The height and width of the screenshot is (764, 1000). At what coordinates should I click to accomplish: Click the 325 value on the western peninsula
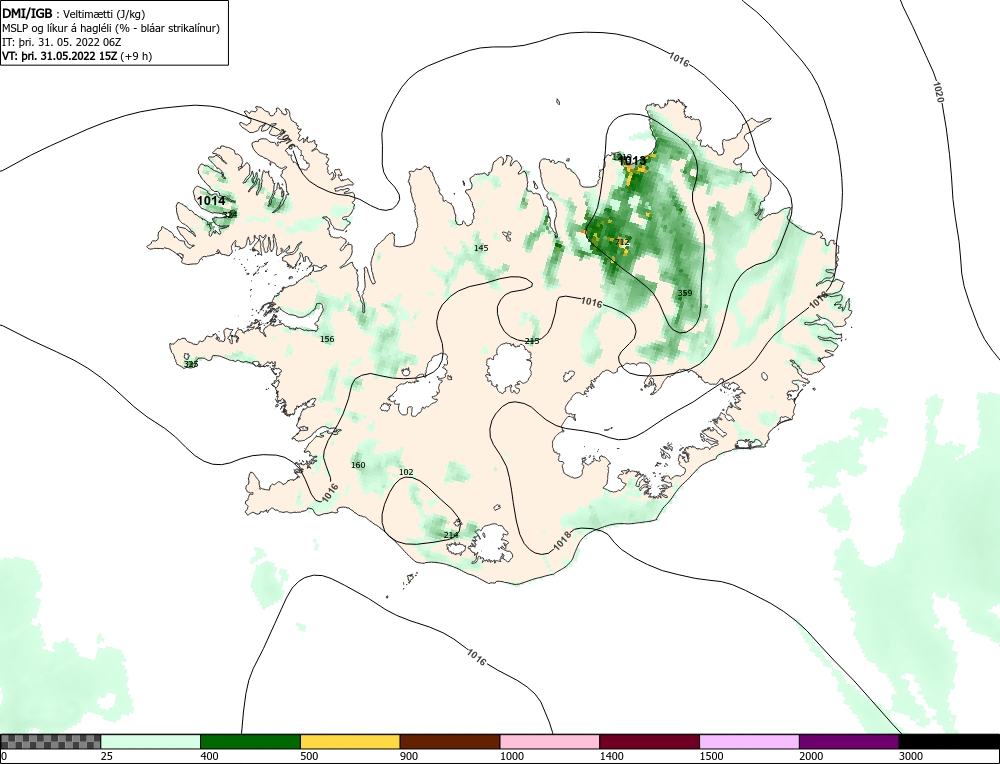point(191,364)
